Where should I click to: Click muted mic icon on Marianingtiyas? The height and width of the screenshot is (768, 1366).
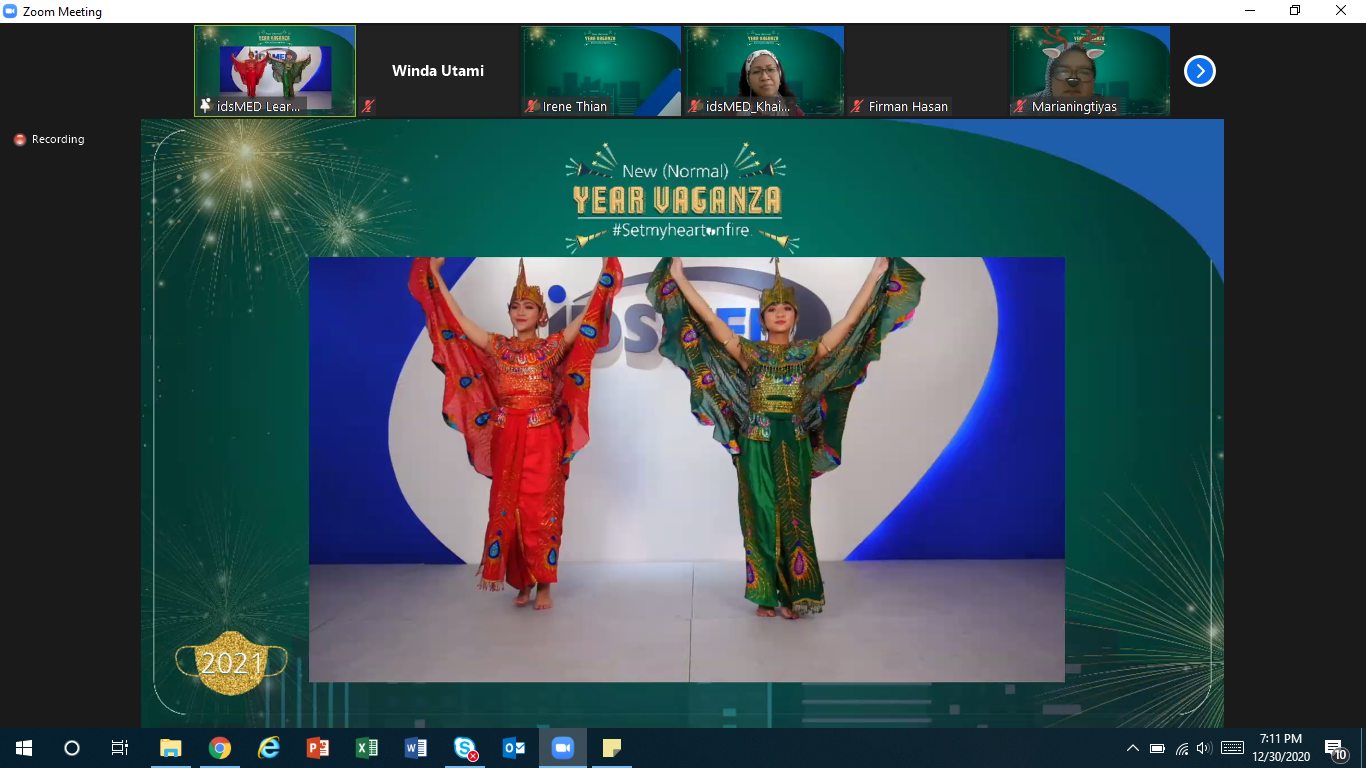[x=1021, y=106]
